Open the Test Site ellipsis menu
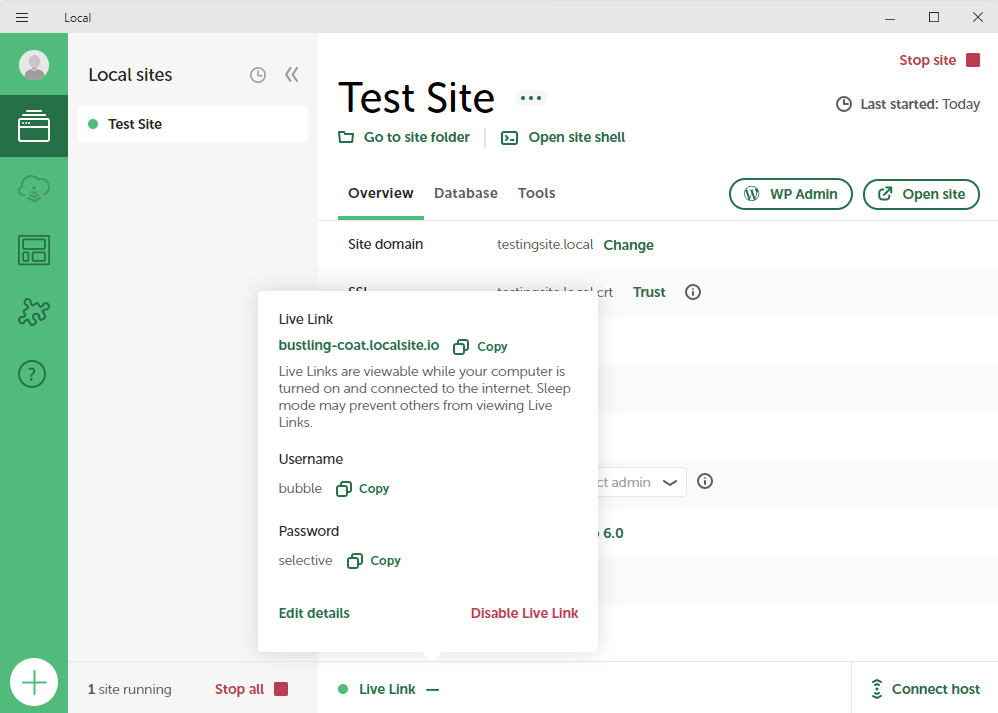The image size is (998, 713). 531,98
